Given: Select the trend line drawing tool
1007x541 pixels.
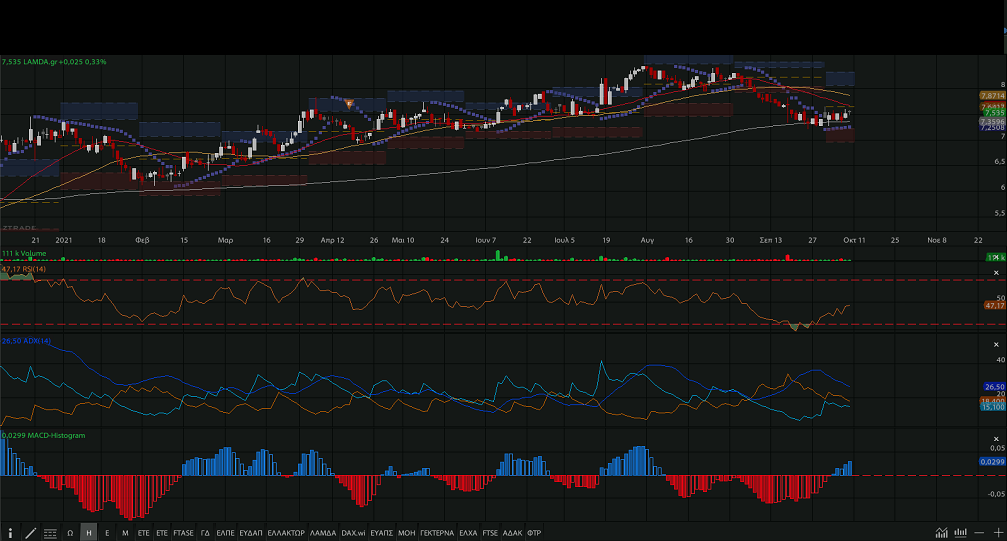Looking at the screenshot, I should (x=30, y=533).
